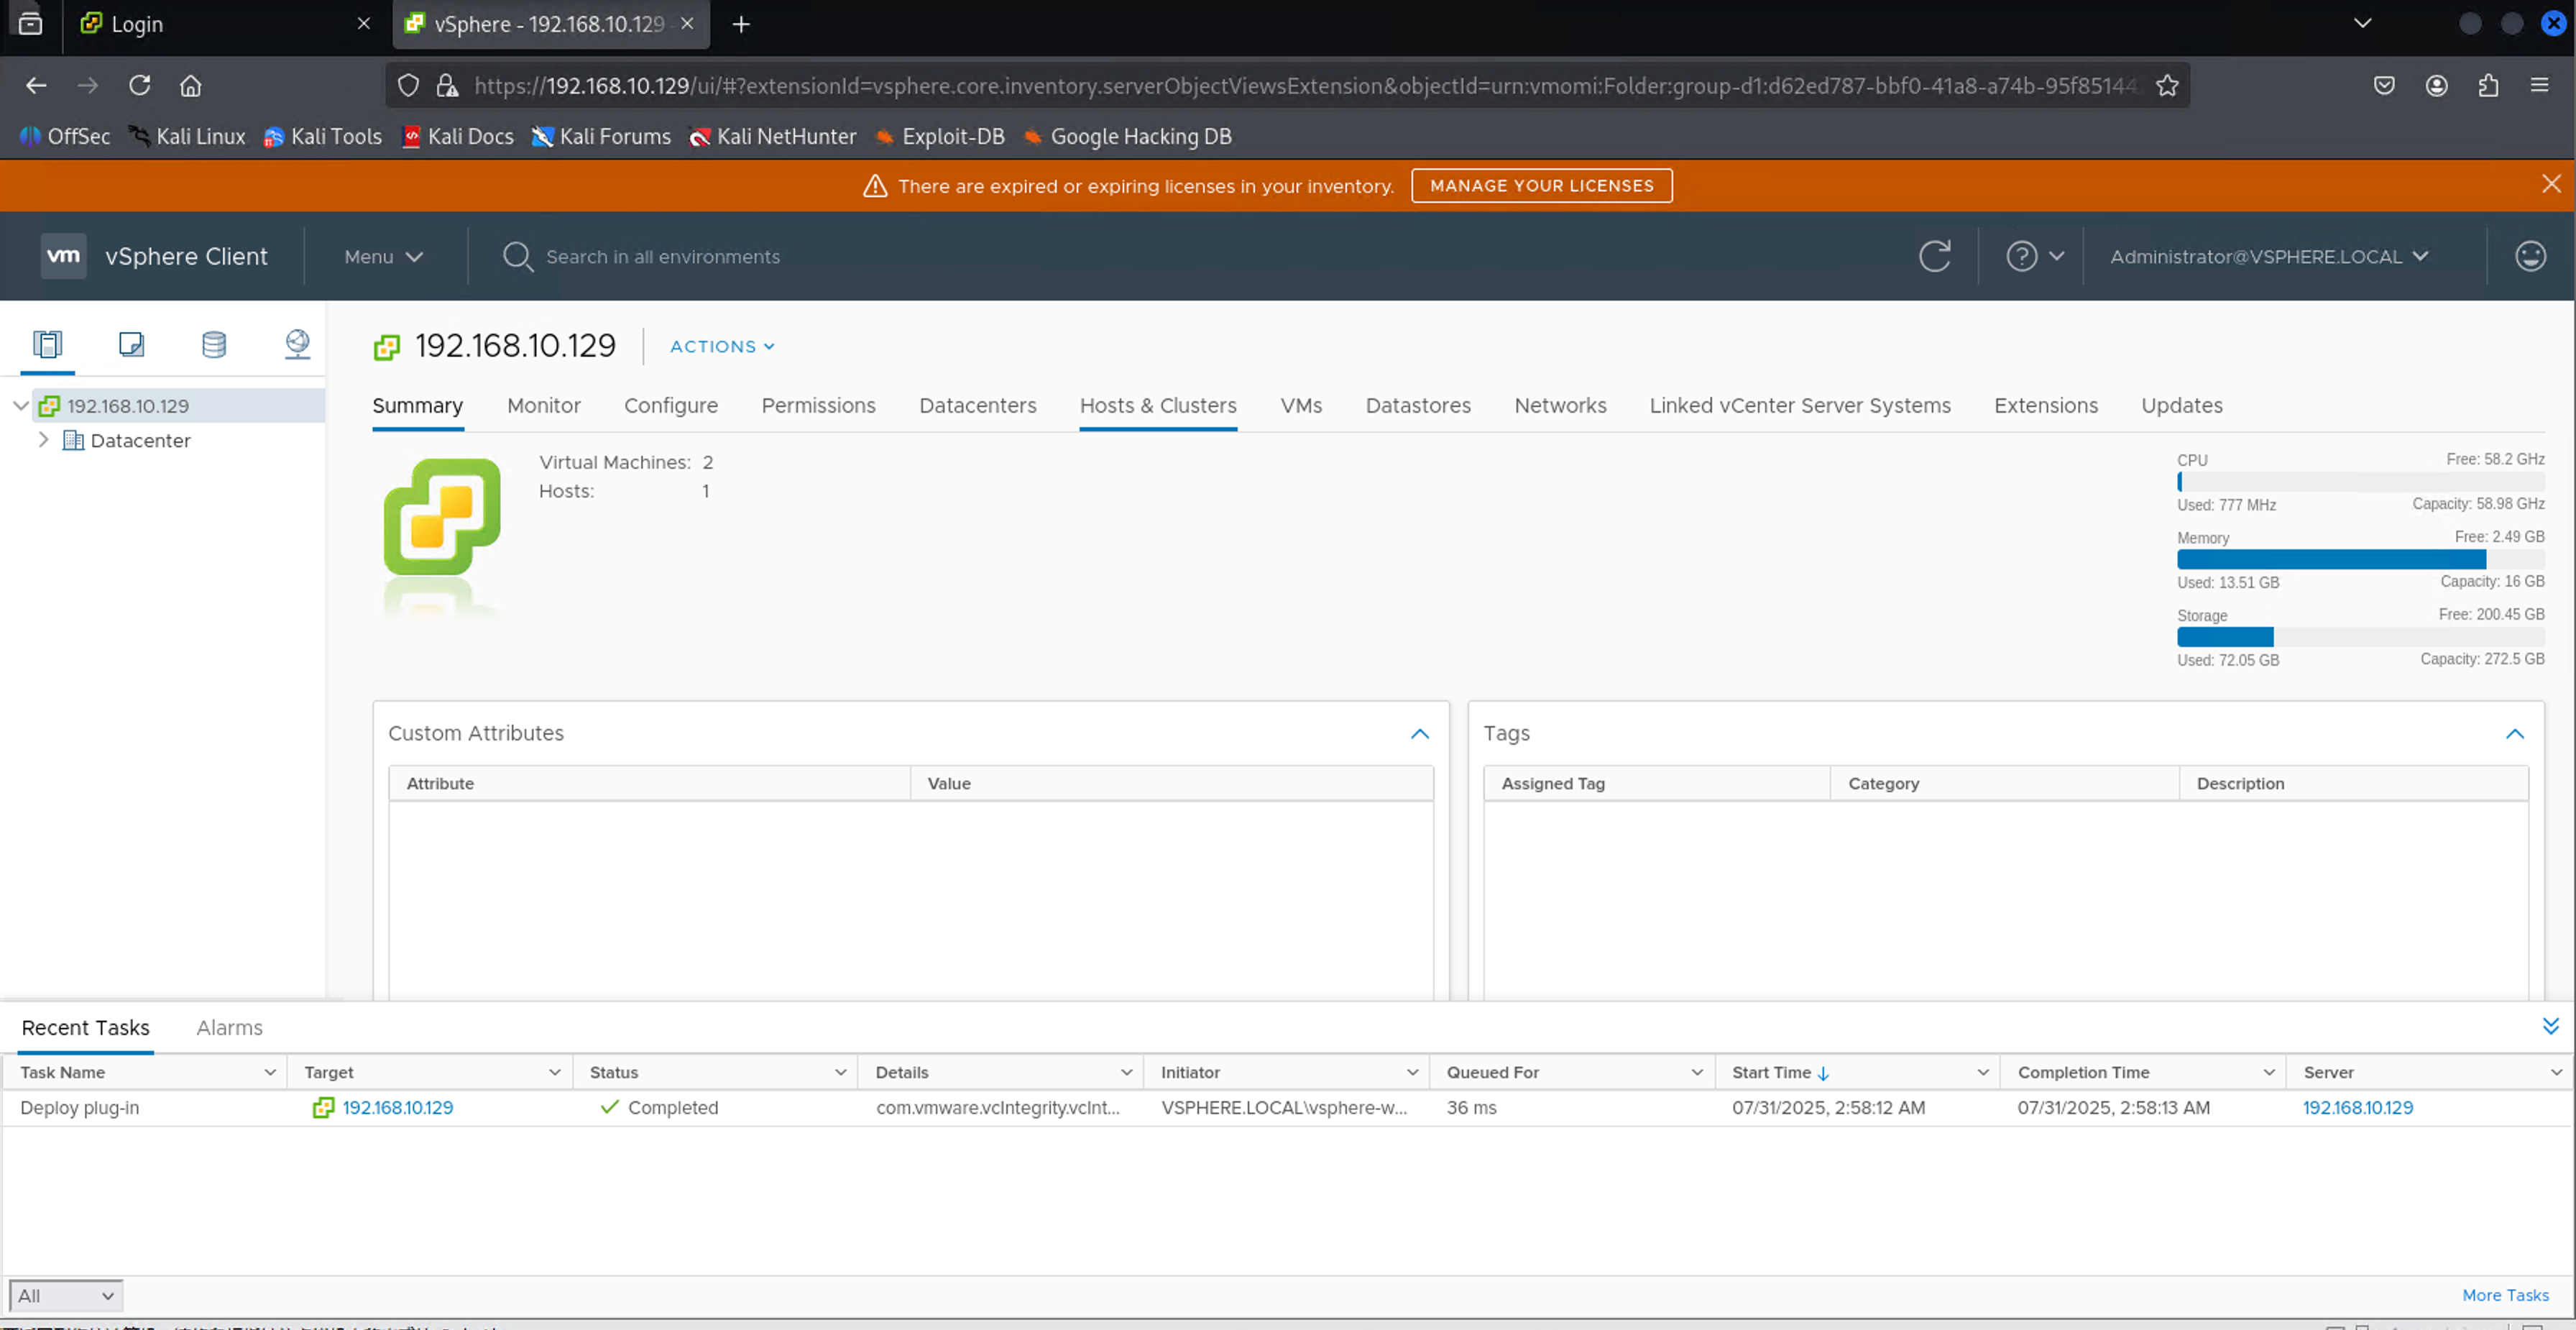
Task: Click the smiley feedback icon
Action: tap(2529, 256)
